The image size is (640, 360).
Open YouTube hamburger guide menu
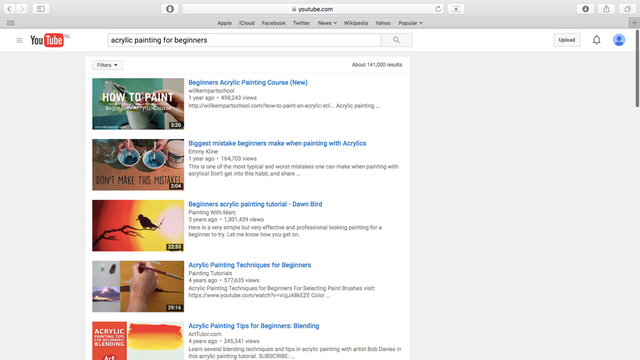pyautogui.click(x=19, y=40)
